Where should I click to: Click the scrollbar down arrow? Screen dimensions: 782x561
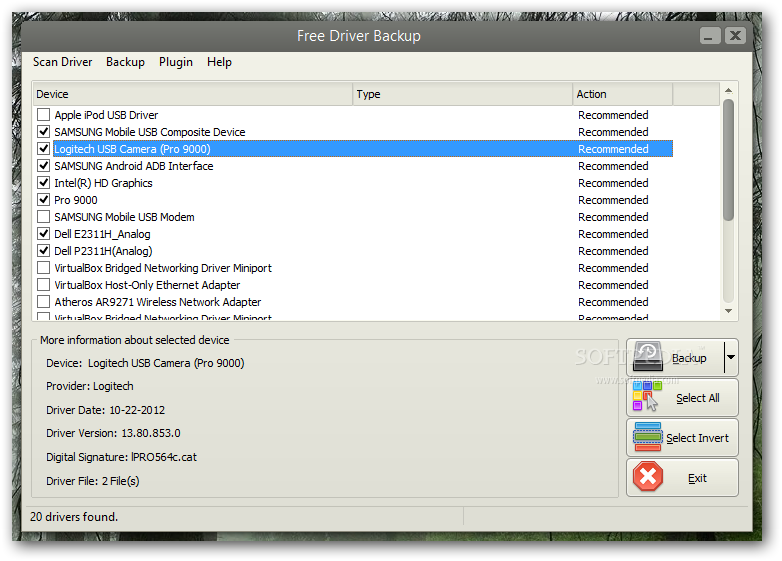[x=728, y=311]
